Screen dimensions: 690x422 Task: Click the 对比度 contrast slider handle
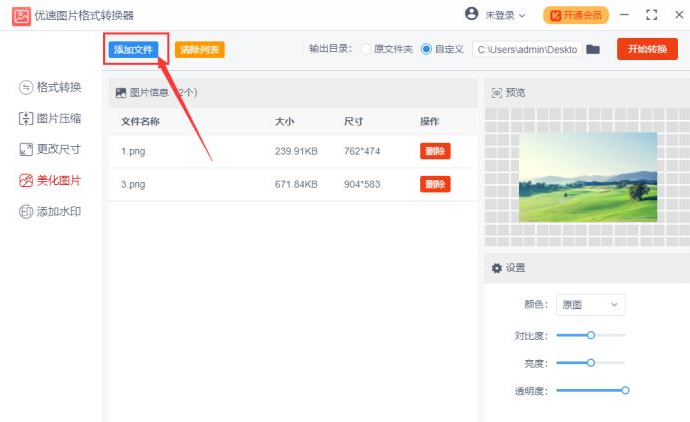(591, 335)
